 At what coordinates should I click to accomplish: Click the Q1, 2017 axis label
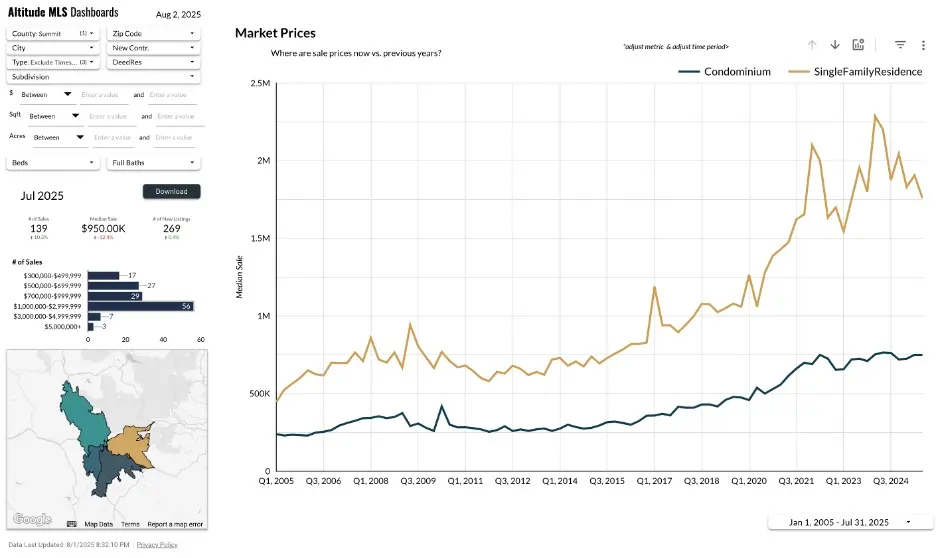(x=654, y=480)
